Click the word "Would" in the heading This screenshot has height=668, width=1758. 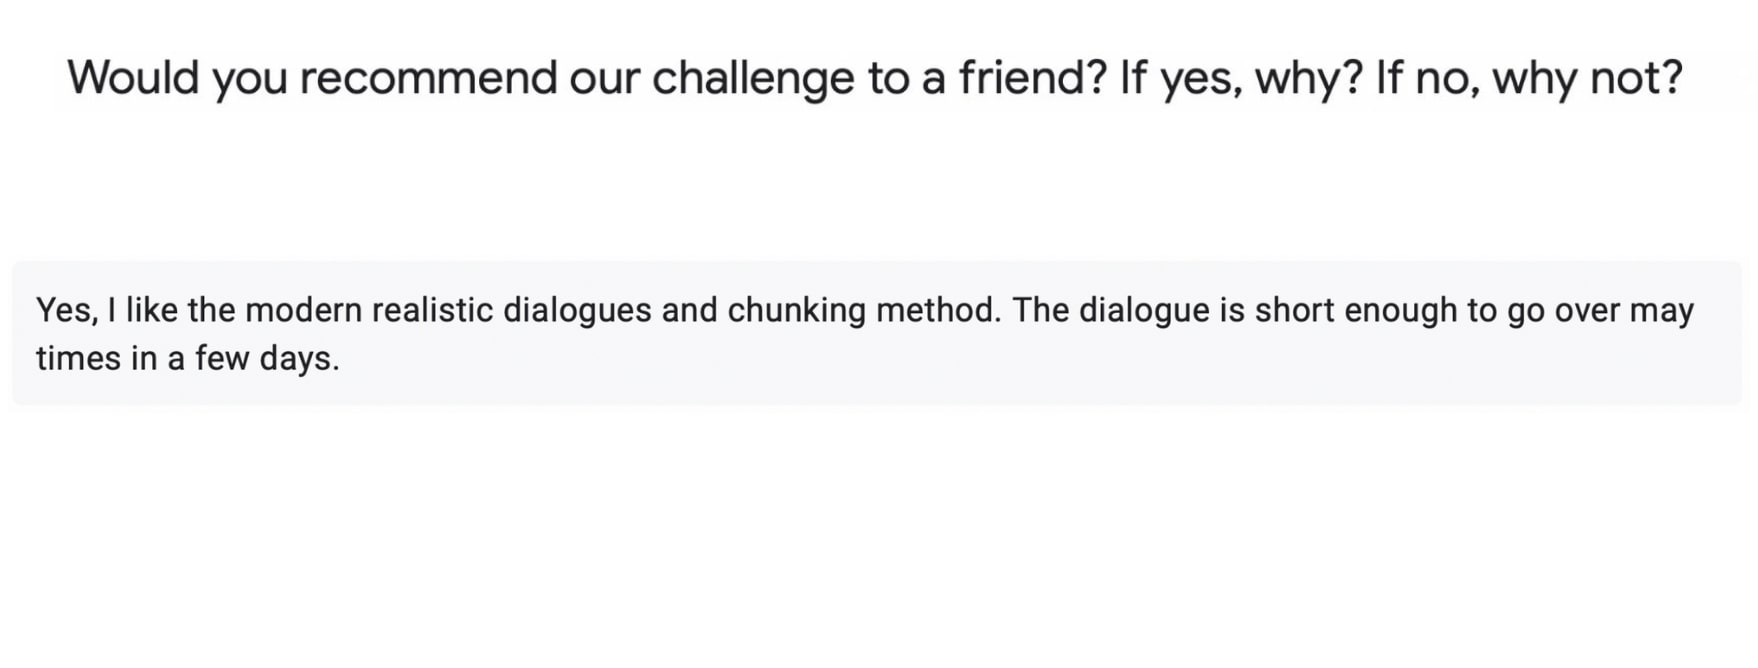134,78
